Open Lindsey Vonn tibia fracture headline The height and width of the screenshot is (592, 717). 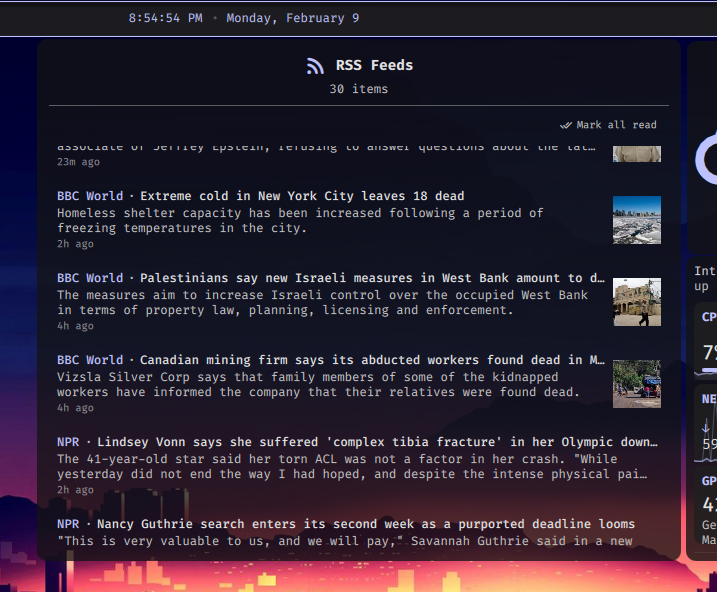[x=377, y=442]
